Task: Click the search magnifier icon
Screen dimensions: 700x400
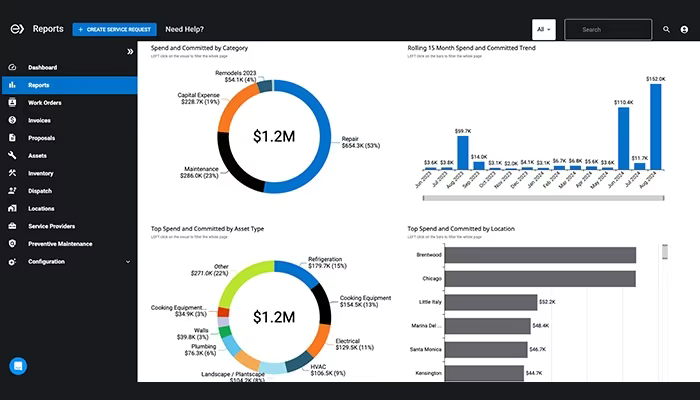Action: click(x=666, y=29)
